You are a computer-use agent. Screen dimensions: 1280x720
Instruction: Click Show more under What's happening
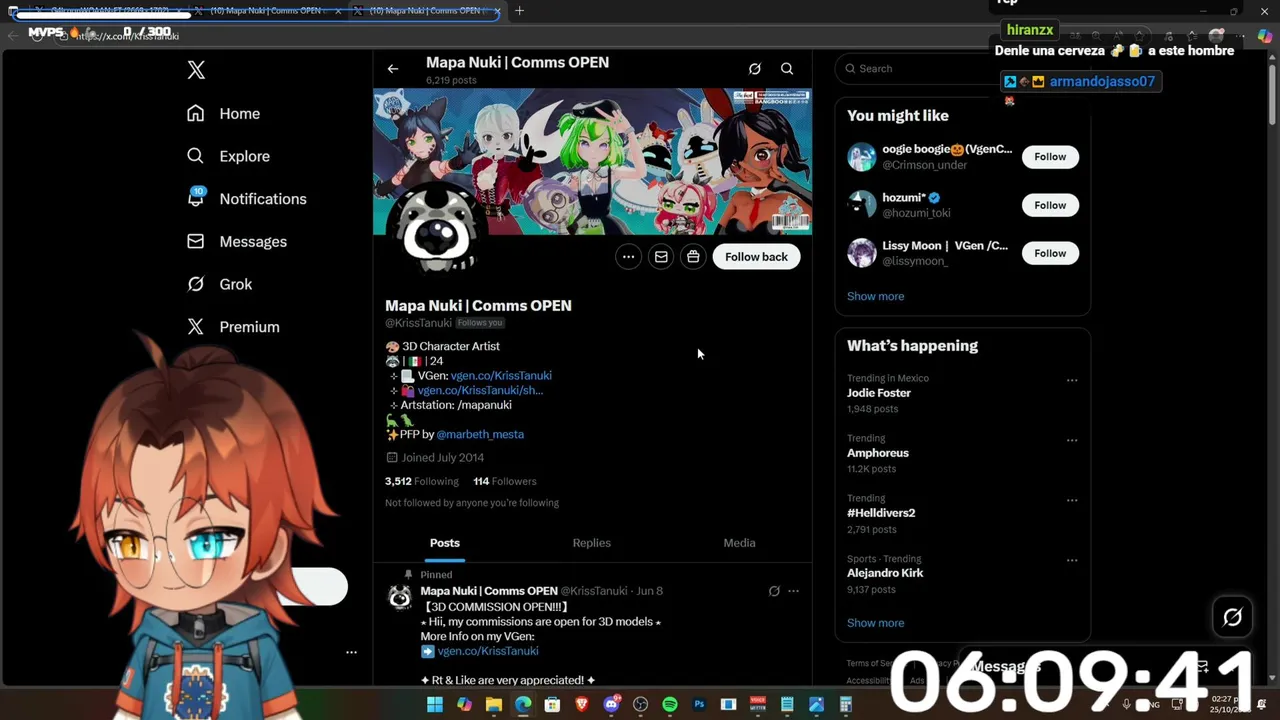875,623
